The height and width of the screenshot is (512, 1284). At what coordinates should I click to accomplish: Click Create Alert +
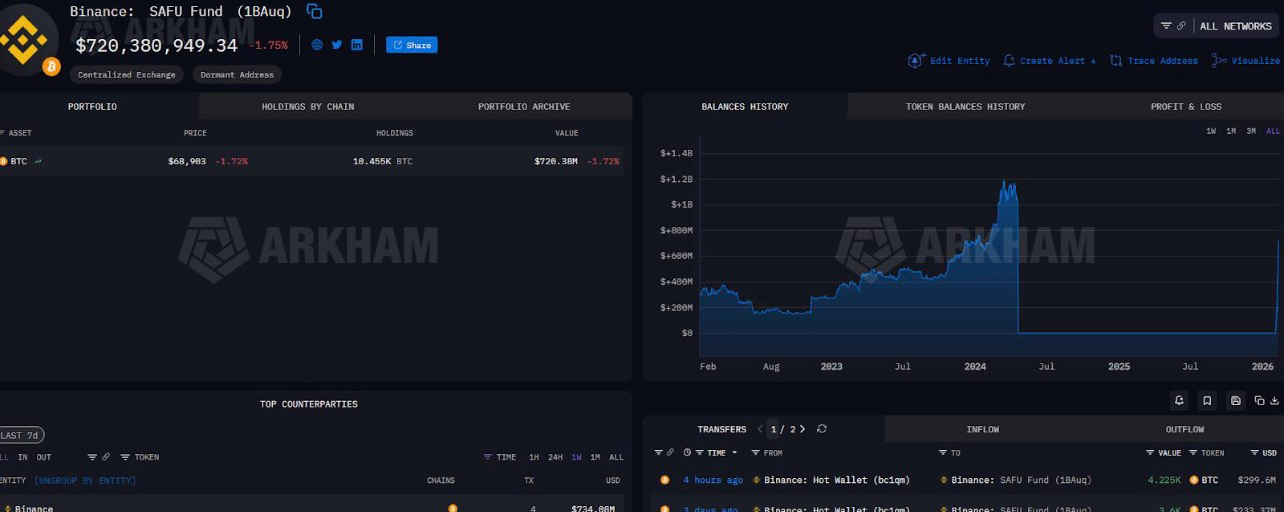(x=1049, y=61)
